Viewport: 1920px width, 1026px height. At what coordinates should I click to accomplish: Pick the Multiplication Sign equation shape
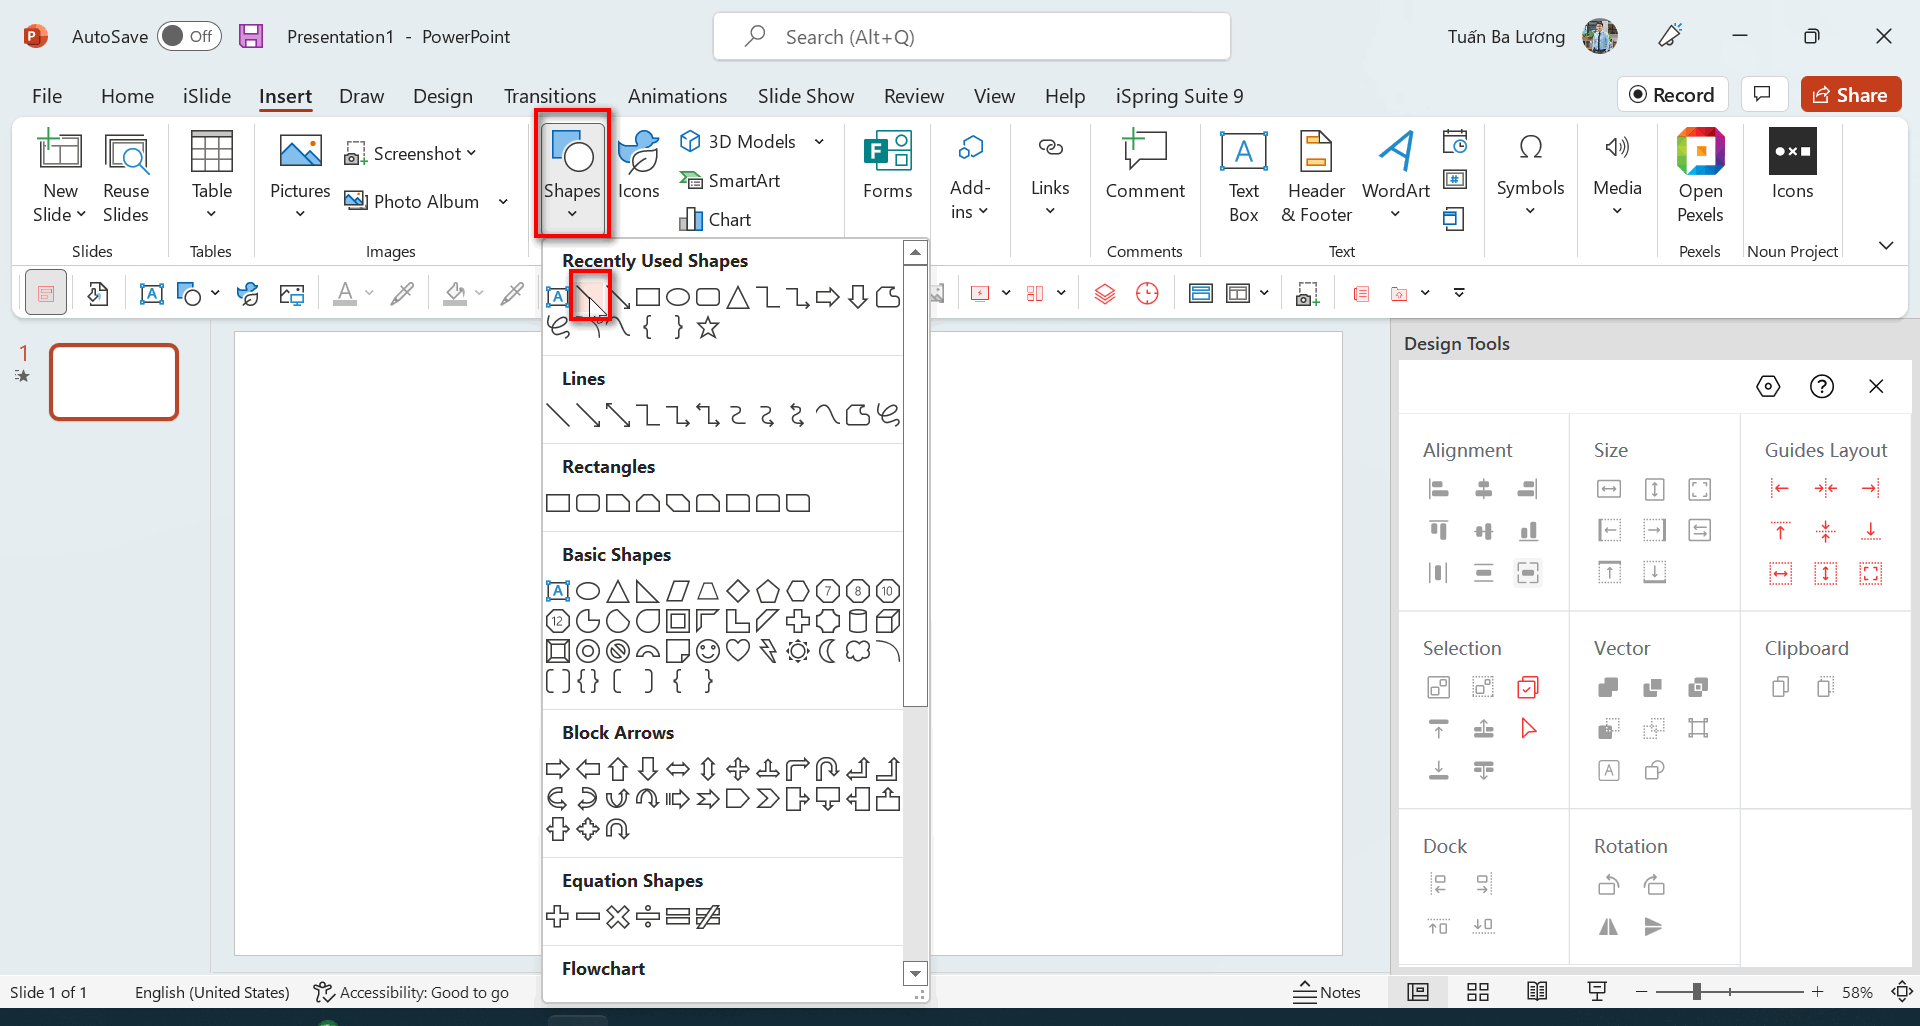point(618,916)
